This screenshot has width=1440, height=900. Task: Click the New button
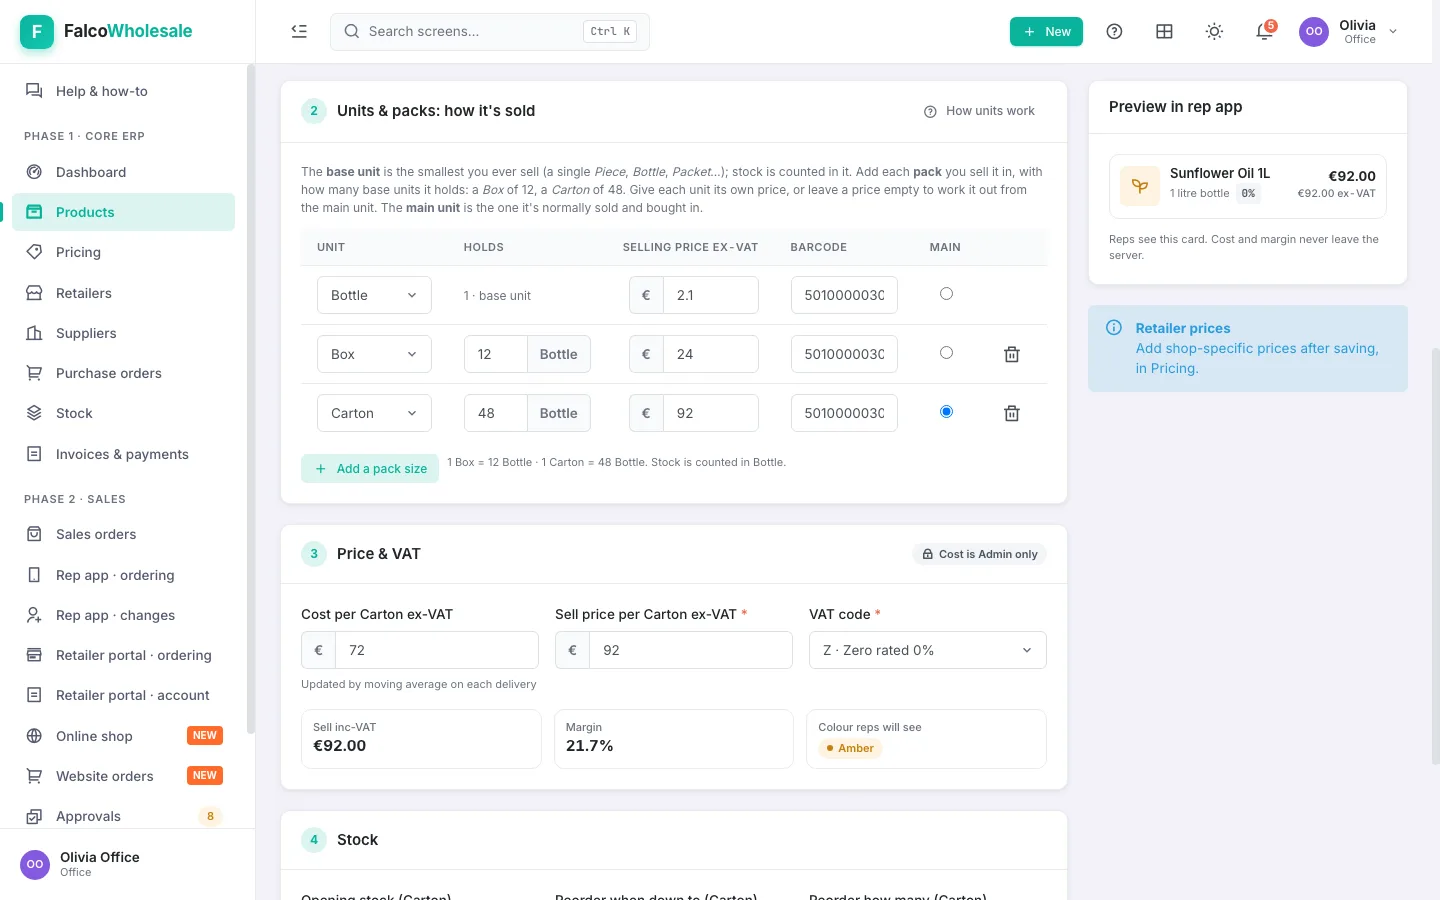[x=1046, y=31]
